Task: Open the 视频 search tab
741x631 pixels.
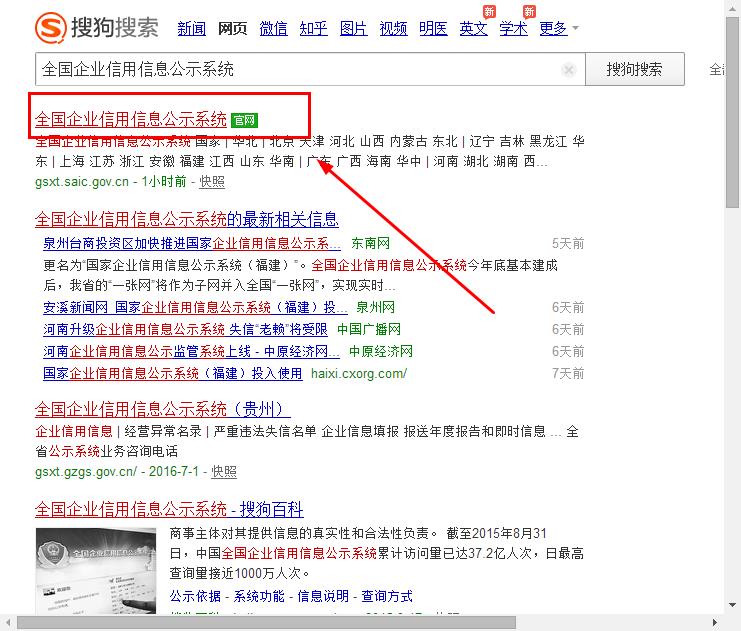Action: (x=393, y=28)
